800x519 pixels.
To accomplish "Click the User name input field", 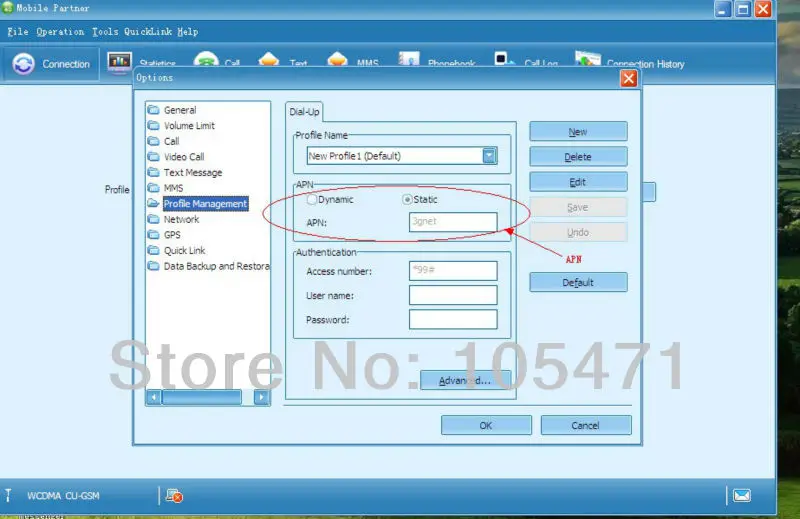I will [x=453, y=295].
